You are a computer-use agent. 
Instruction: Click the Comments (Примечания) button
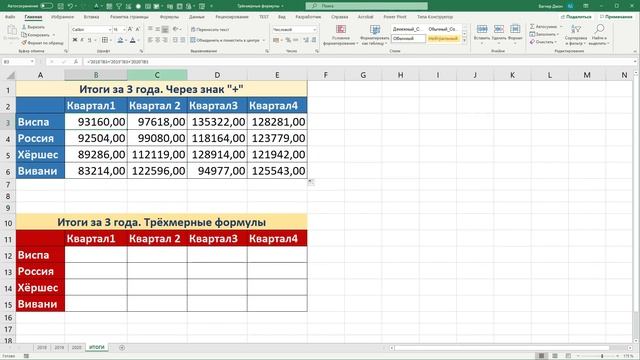click(x=616, y=17)
